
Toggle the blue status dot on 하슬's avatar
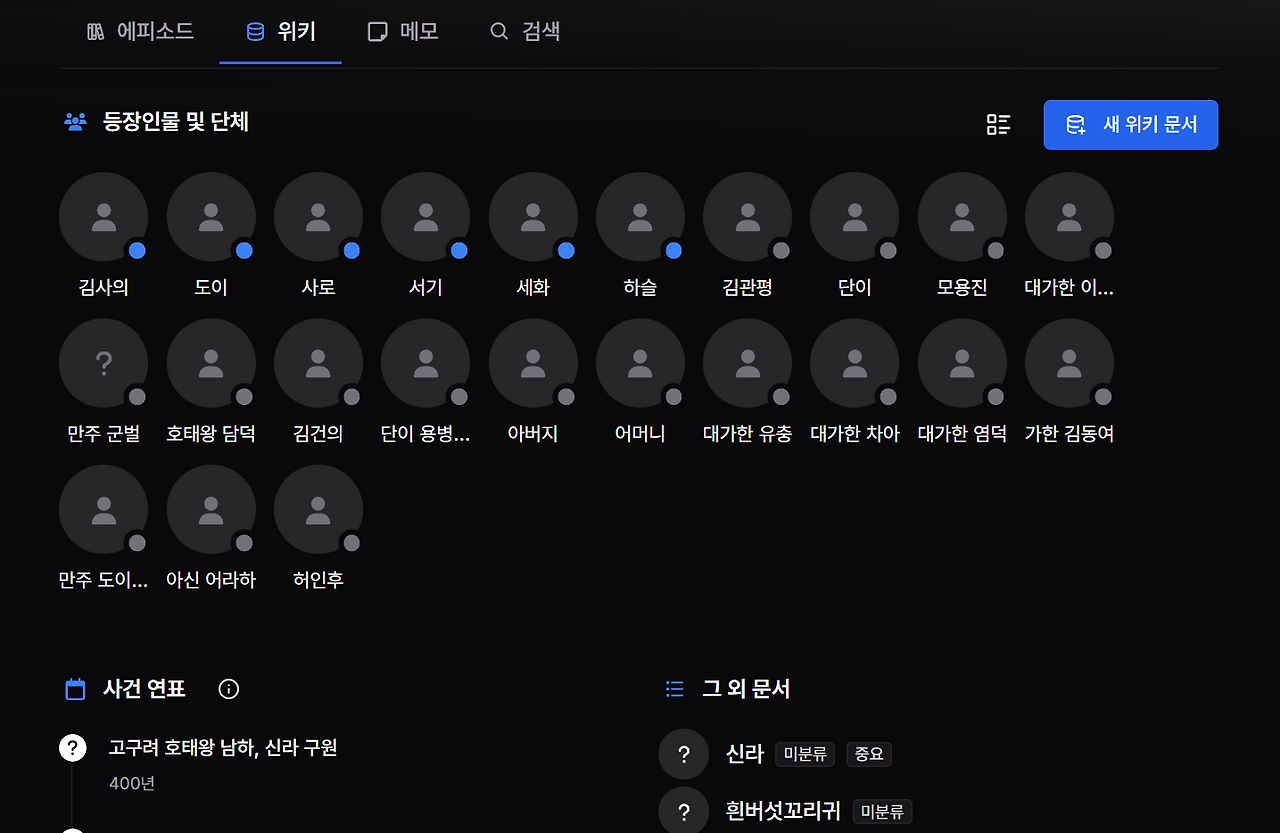click(x=673, y=249)
